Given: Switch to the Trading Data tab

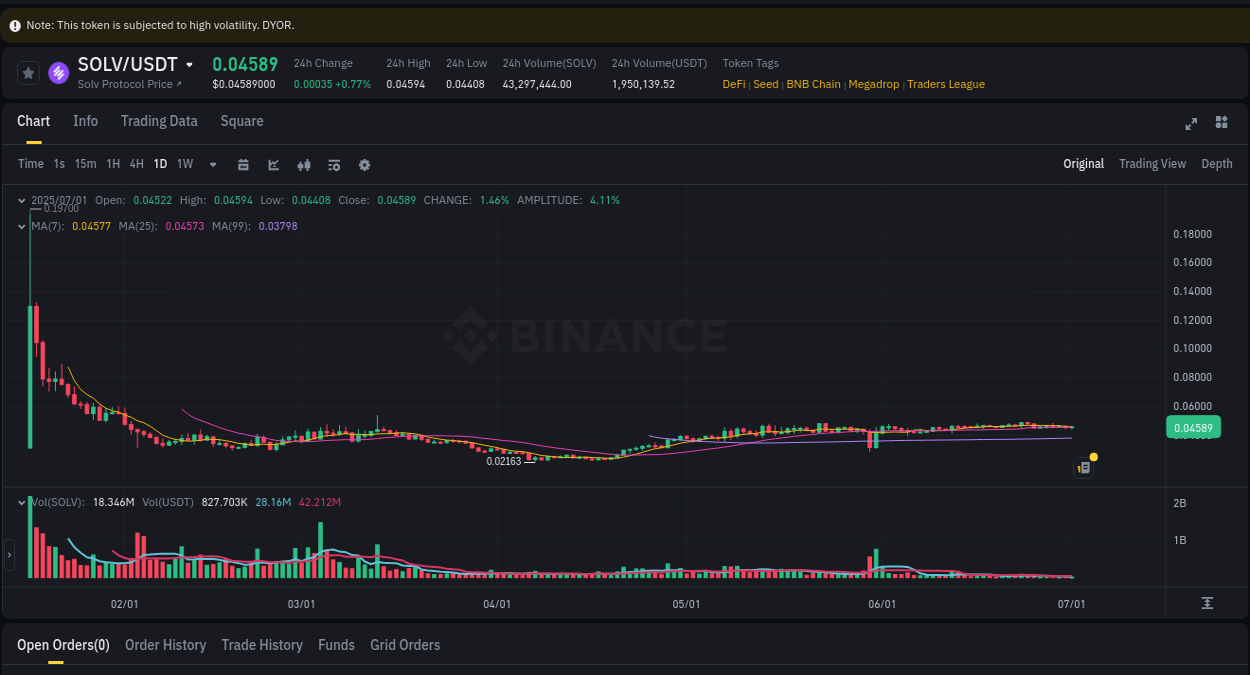Looking at the screenshot, I should pos(159,121).
